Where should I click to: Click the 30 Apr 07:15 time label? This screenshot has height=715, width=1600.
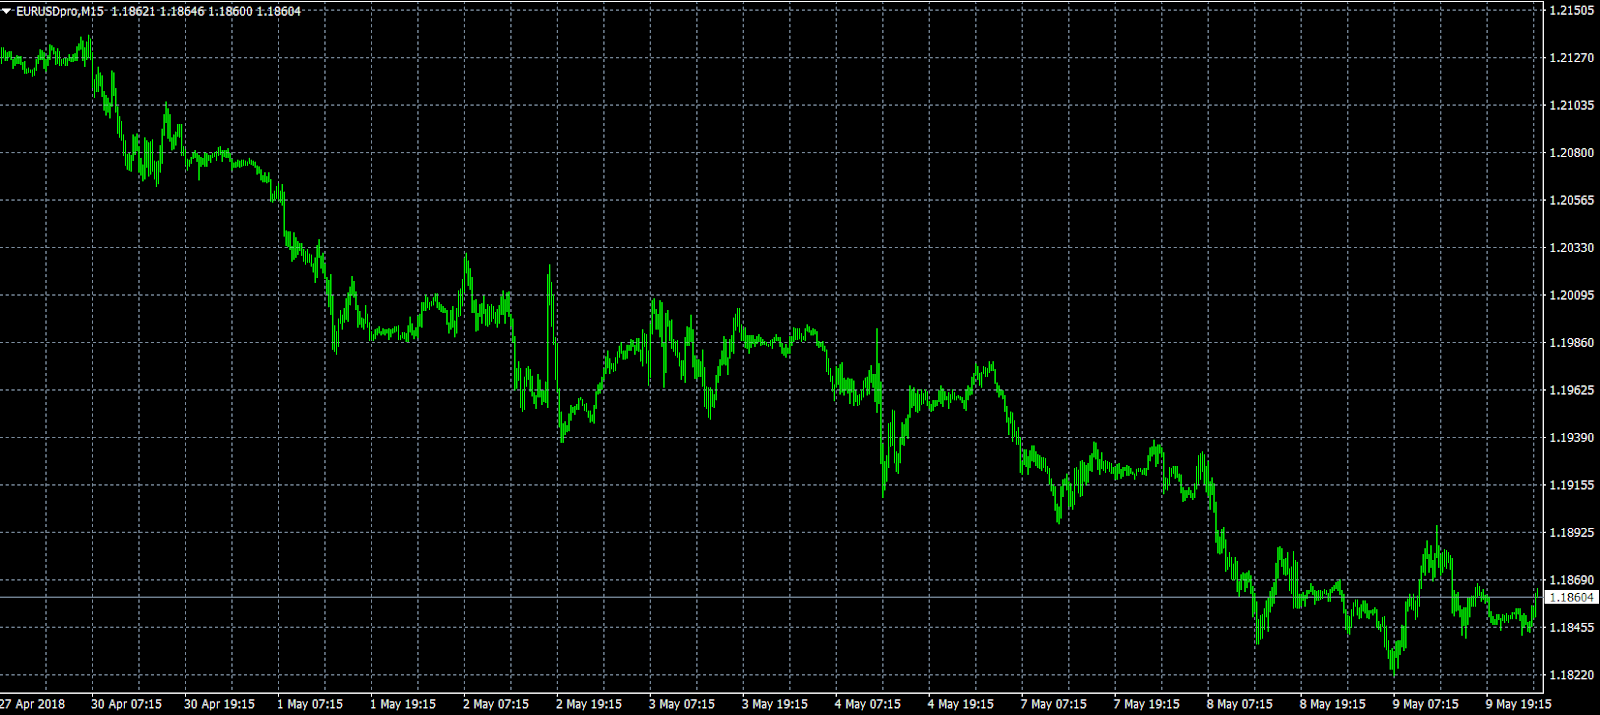(126, 704)
